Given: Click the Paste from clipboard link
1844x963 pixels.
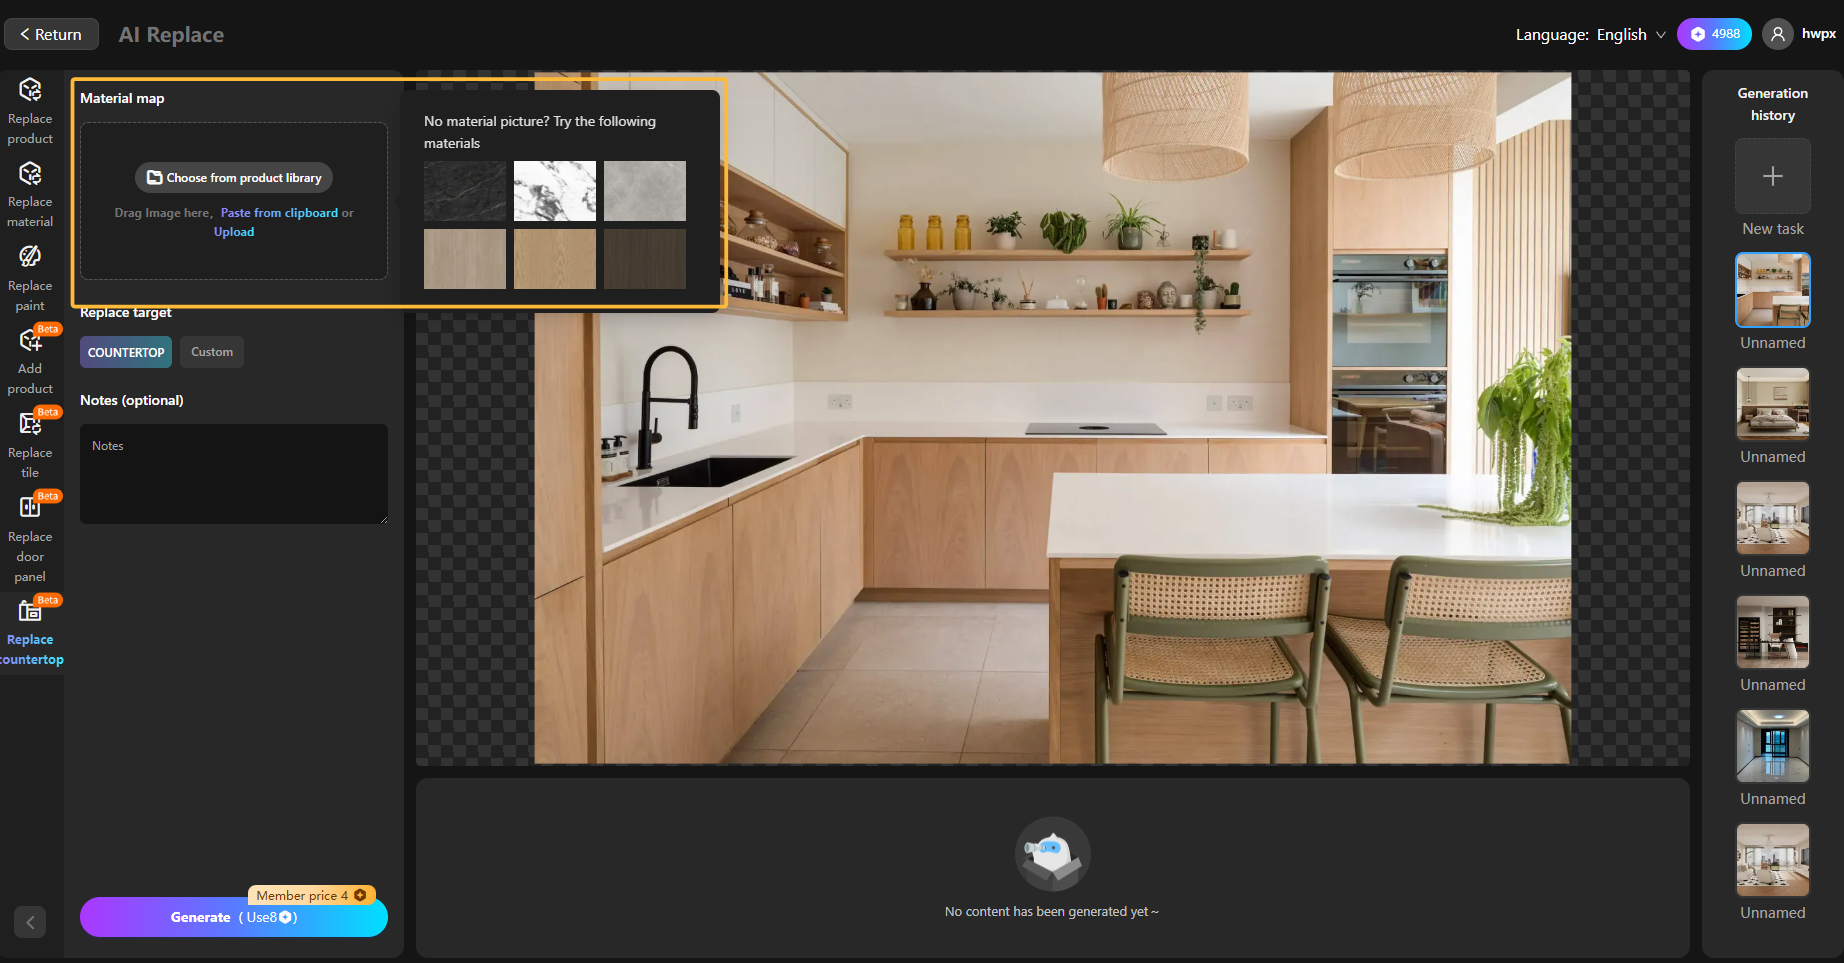Looking at the screenshot, I should click(279, 213).
